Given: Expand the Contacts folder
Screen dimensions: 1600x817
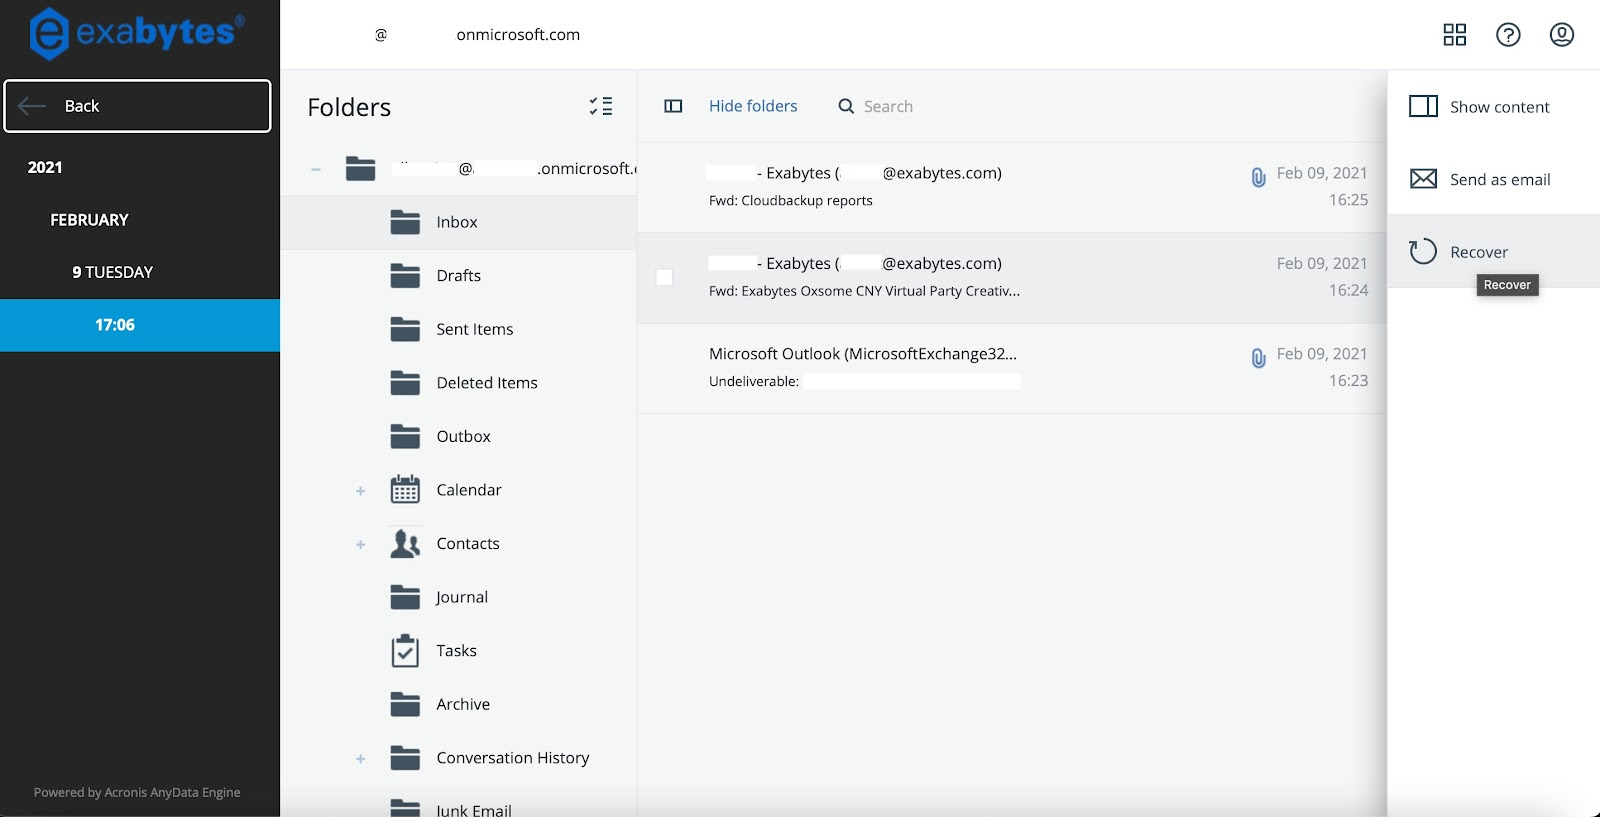Looking at the screenshot, I should pyautogui.click(x=360, y=545).
